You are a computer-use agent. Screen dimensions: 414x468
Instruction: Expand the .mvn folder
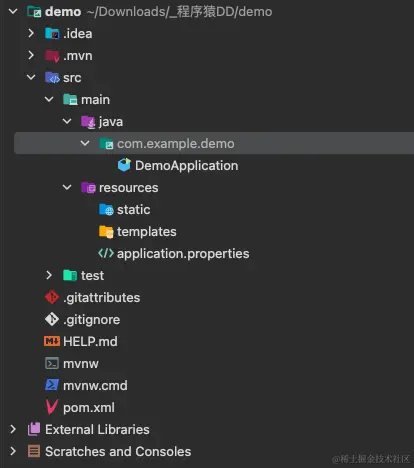(31, 55)
